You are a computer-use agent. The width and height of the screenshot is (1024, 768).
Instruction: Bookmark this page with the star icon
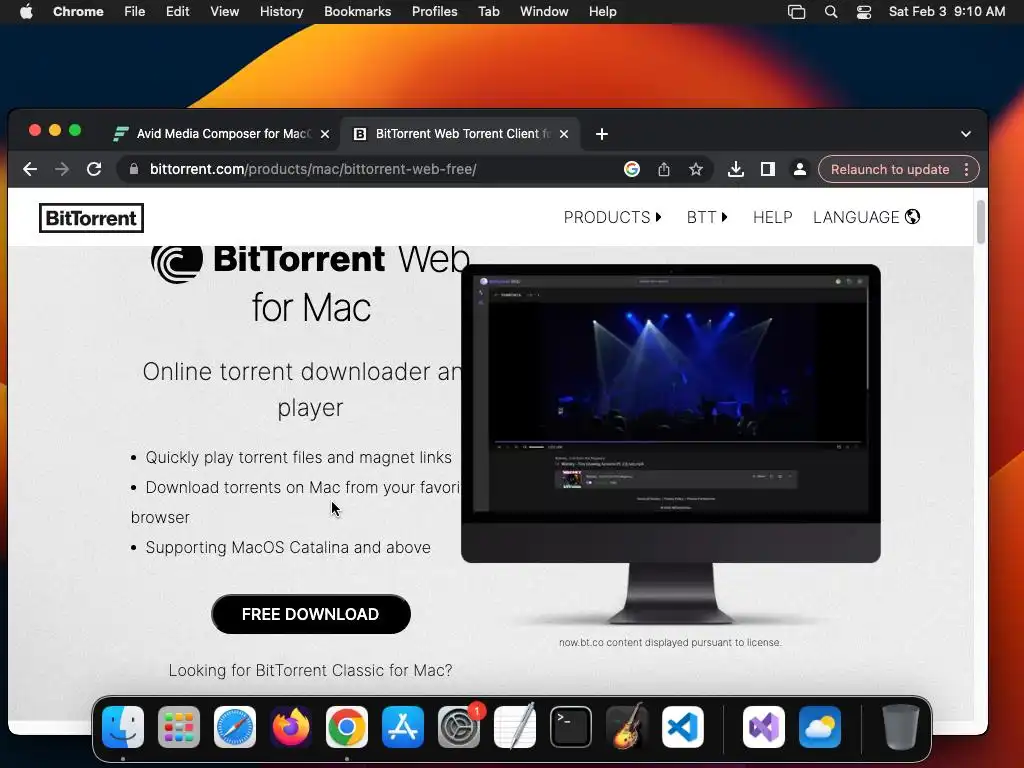pos(696,169)
